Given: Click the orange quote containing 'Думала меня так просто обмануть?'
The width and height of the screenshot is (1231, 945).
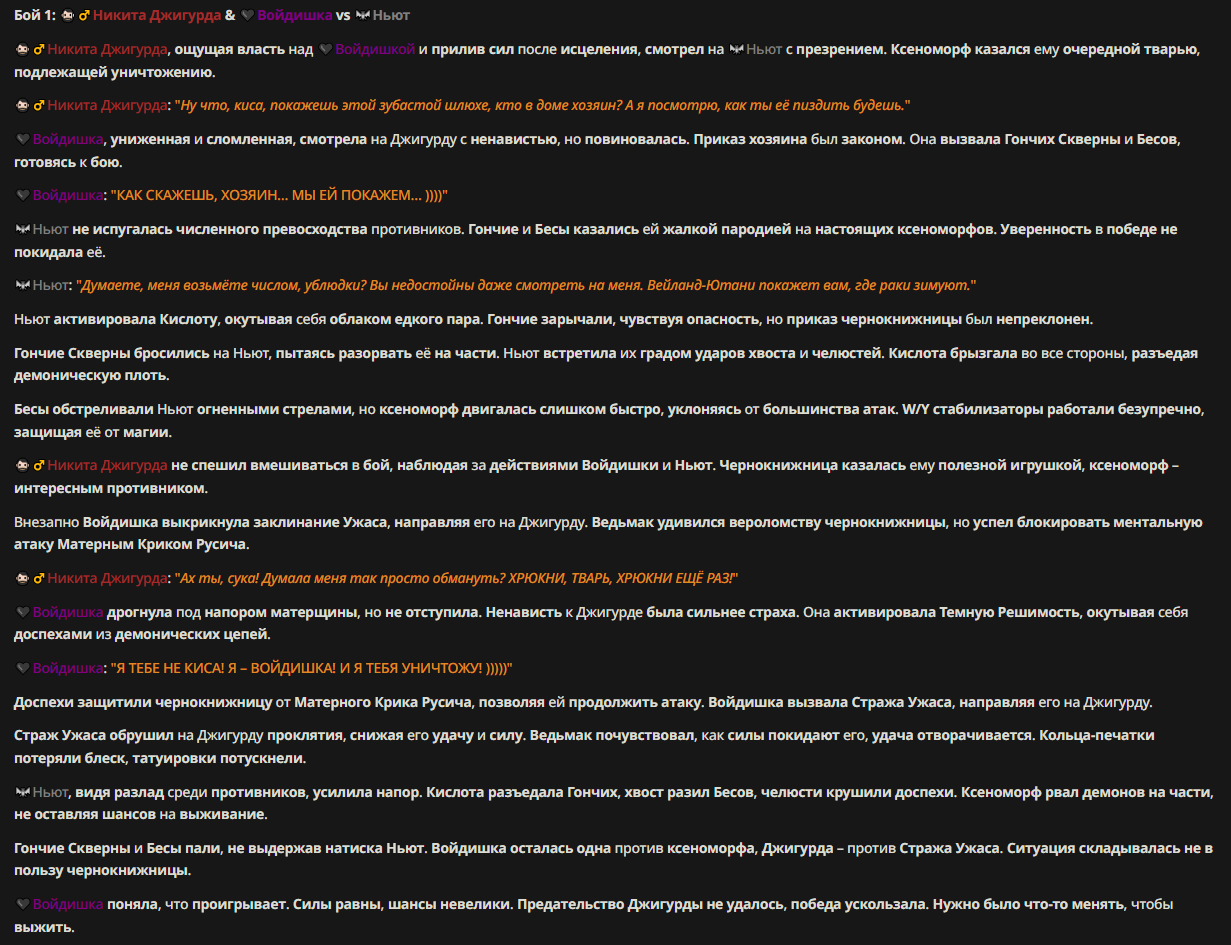Looking at the screenshot, I should (x=456, y=578).
